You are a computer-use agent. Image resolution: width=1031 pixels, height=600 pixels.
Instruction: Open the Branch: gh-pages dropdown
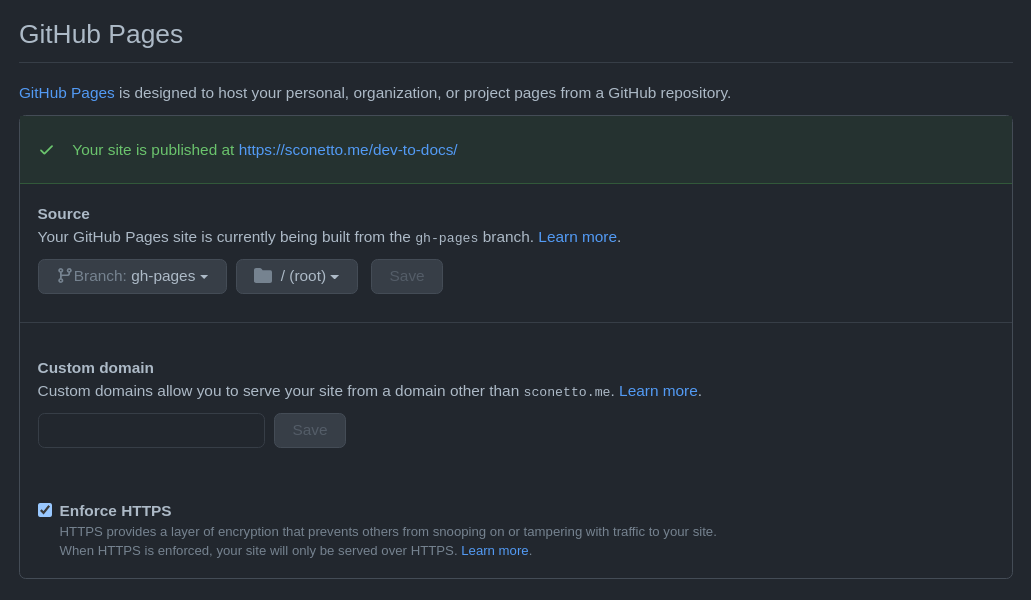coord(132,275)
